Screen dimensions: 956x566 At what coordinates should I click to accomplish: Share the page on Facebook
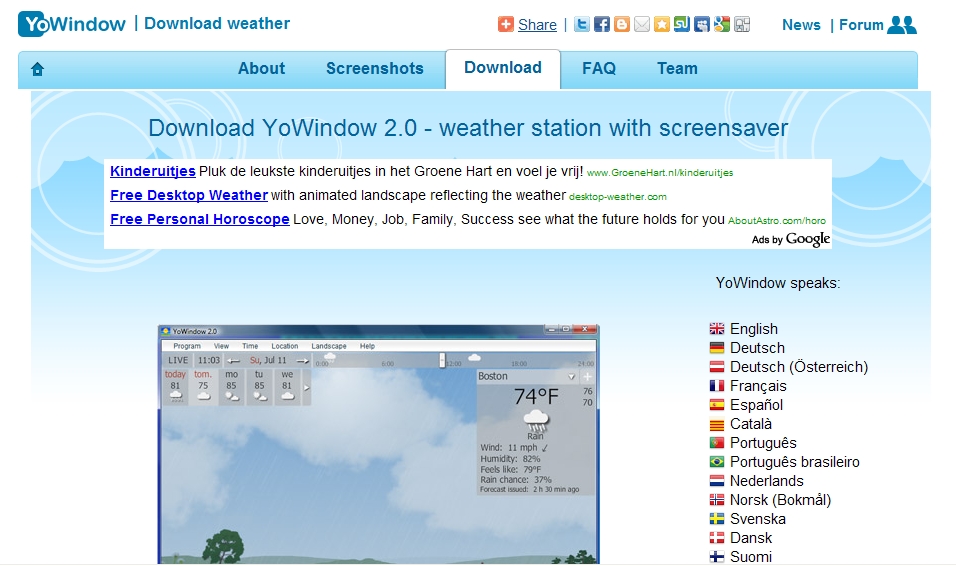(602, 24)
